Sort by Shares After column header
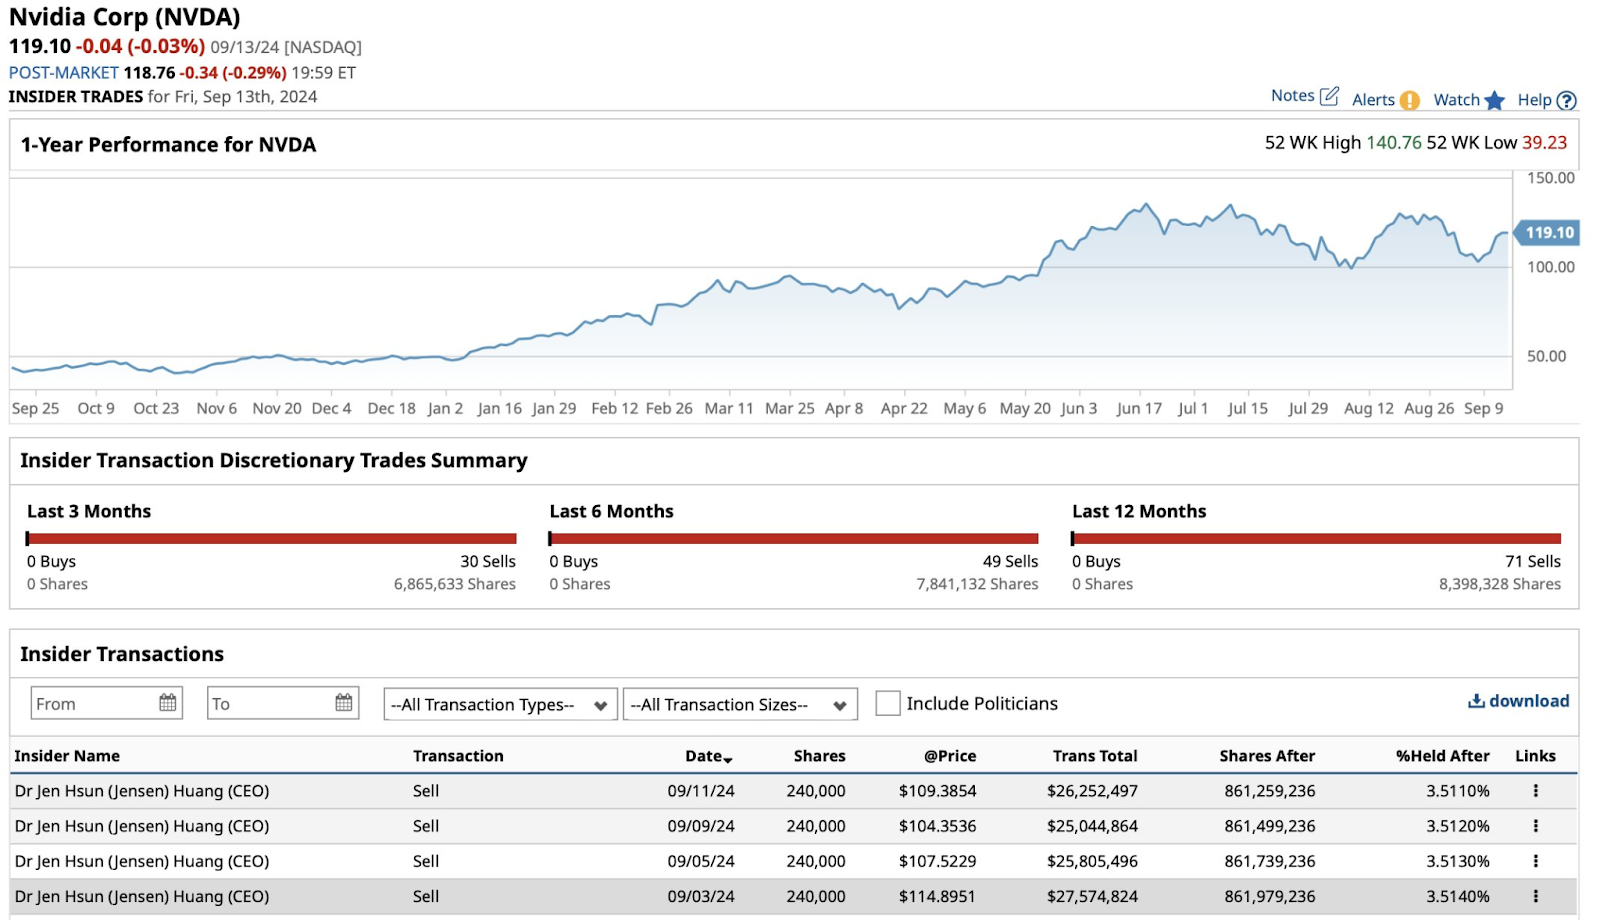 click(1267, 756)
